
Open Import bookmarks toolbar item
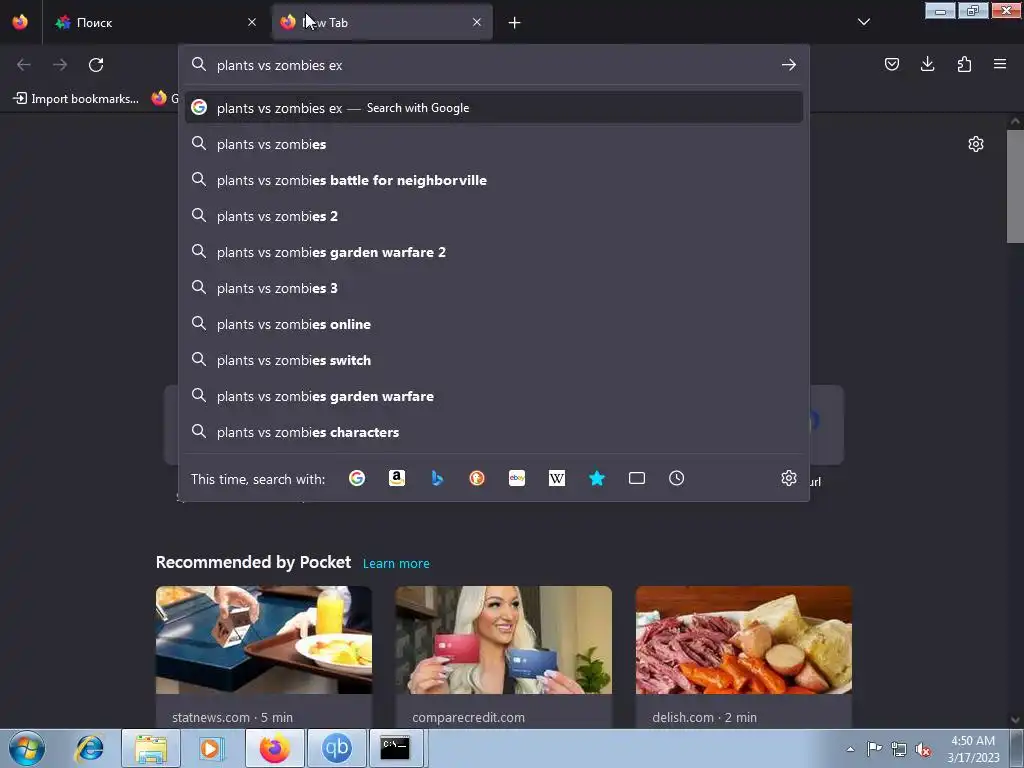pyautogui.click(x=76, y=99)
